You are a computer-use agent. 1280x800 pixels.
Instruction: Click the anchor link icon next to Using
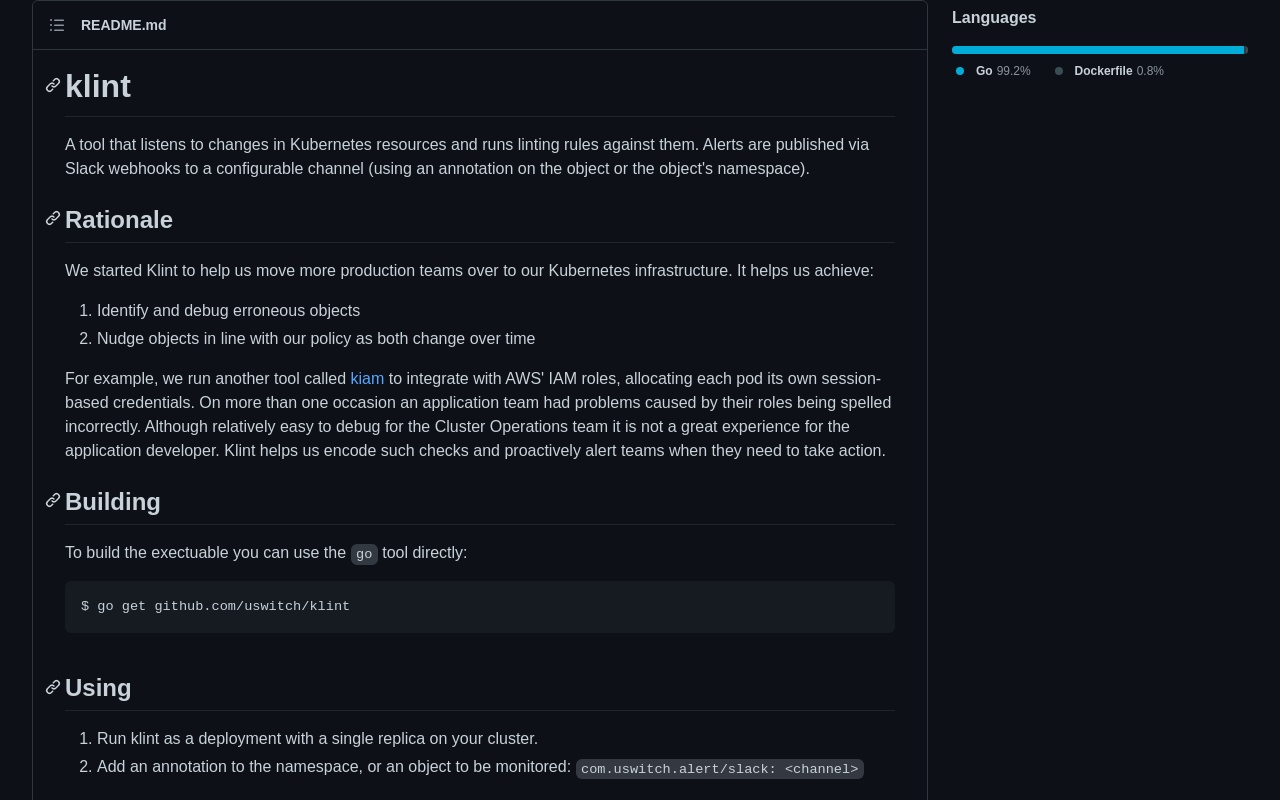(53, 687)
